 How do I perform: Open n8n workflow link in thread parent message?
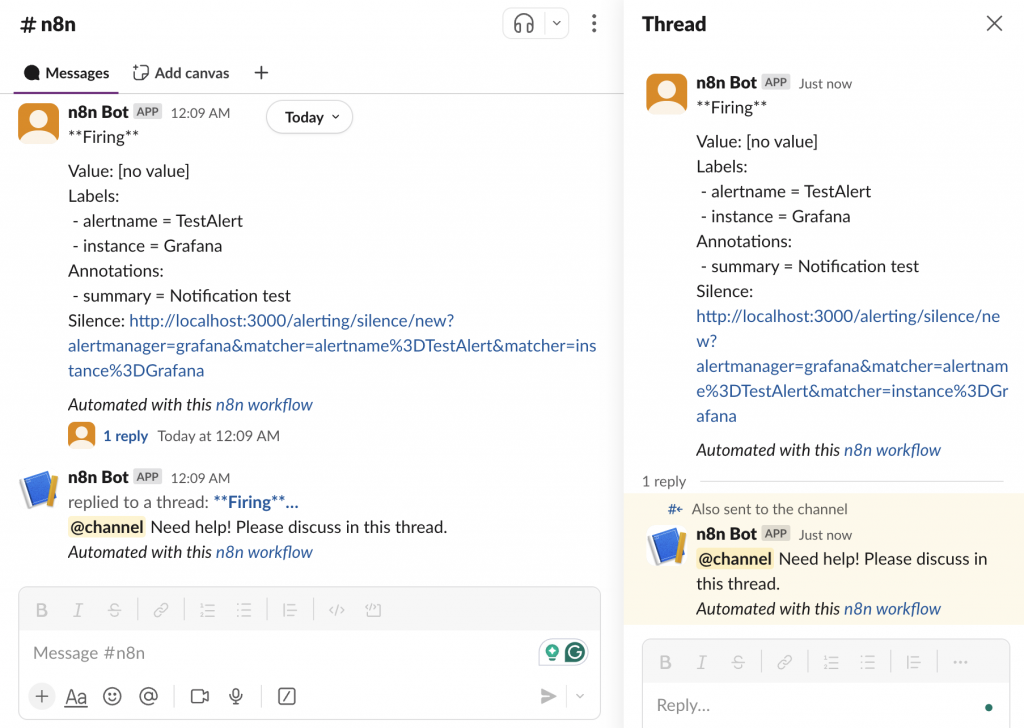coord(892,451)
